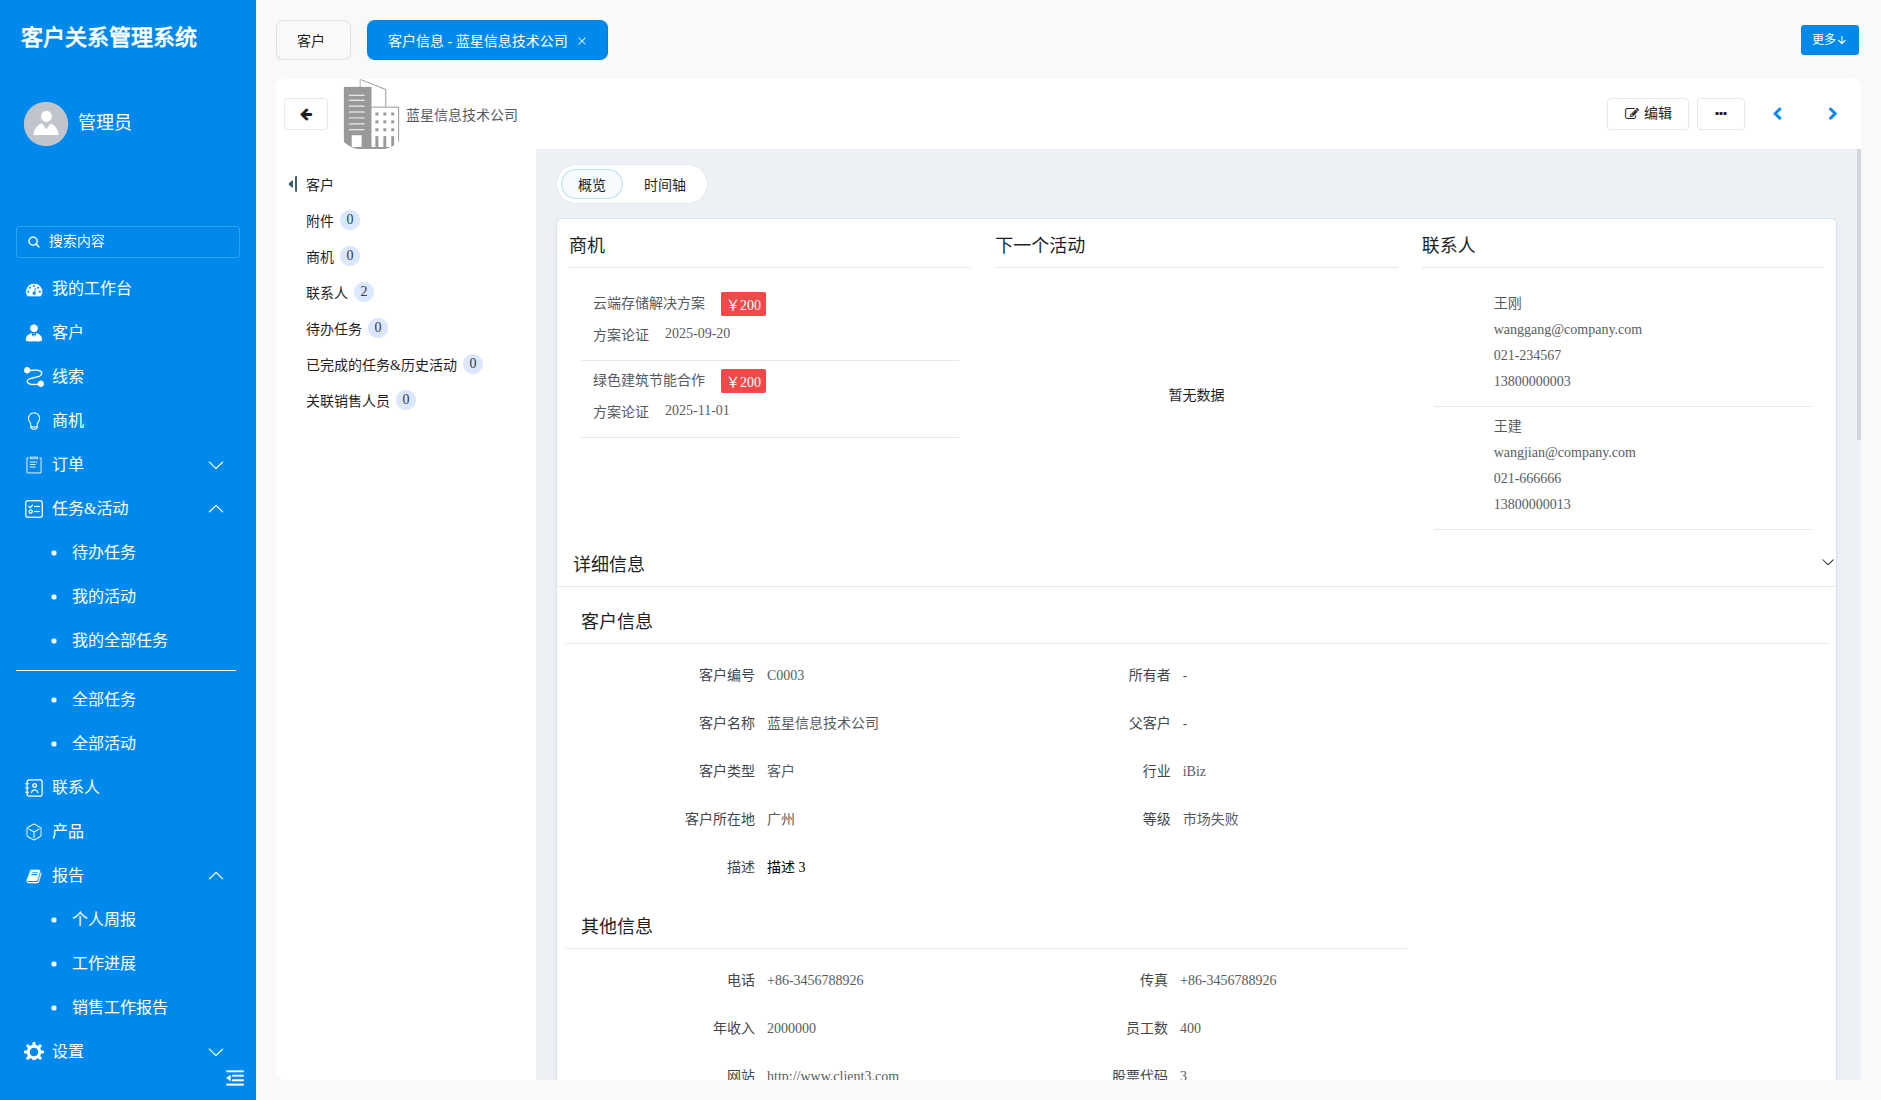Collapse sidebar using bottom fold icon
The image size is (1881, 1100).
click(x=235, y=1078)
